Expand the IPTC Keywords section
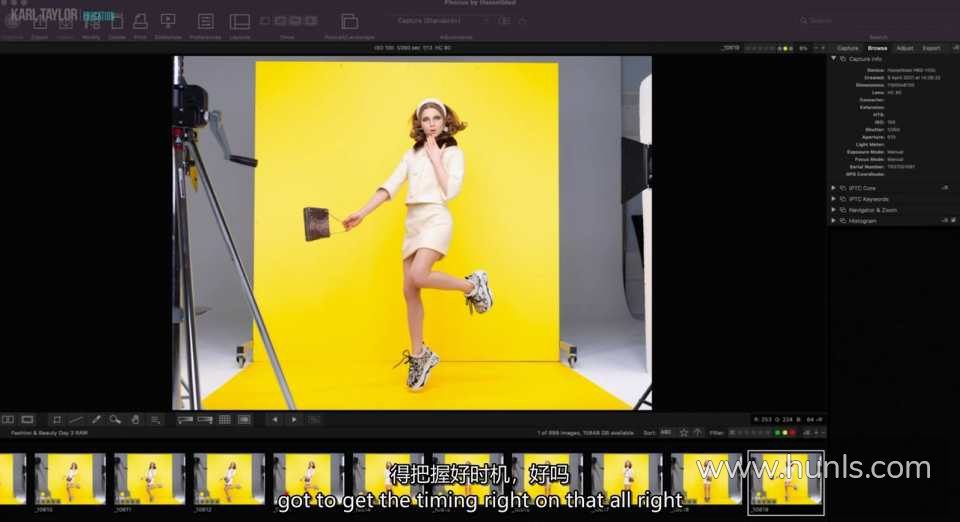960x522 pixels. [833, 199]
